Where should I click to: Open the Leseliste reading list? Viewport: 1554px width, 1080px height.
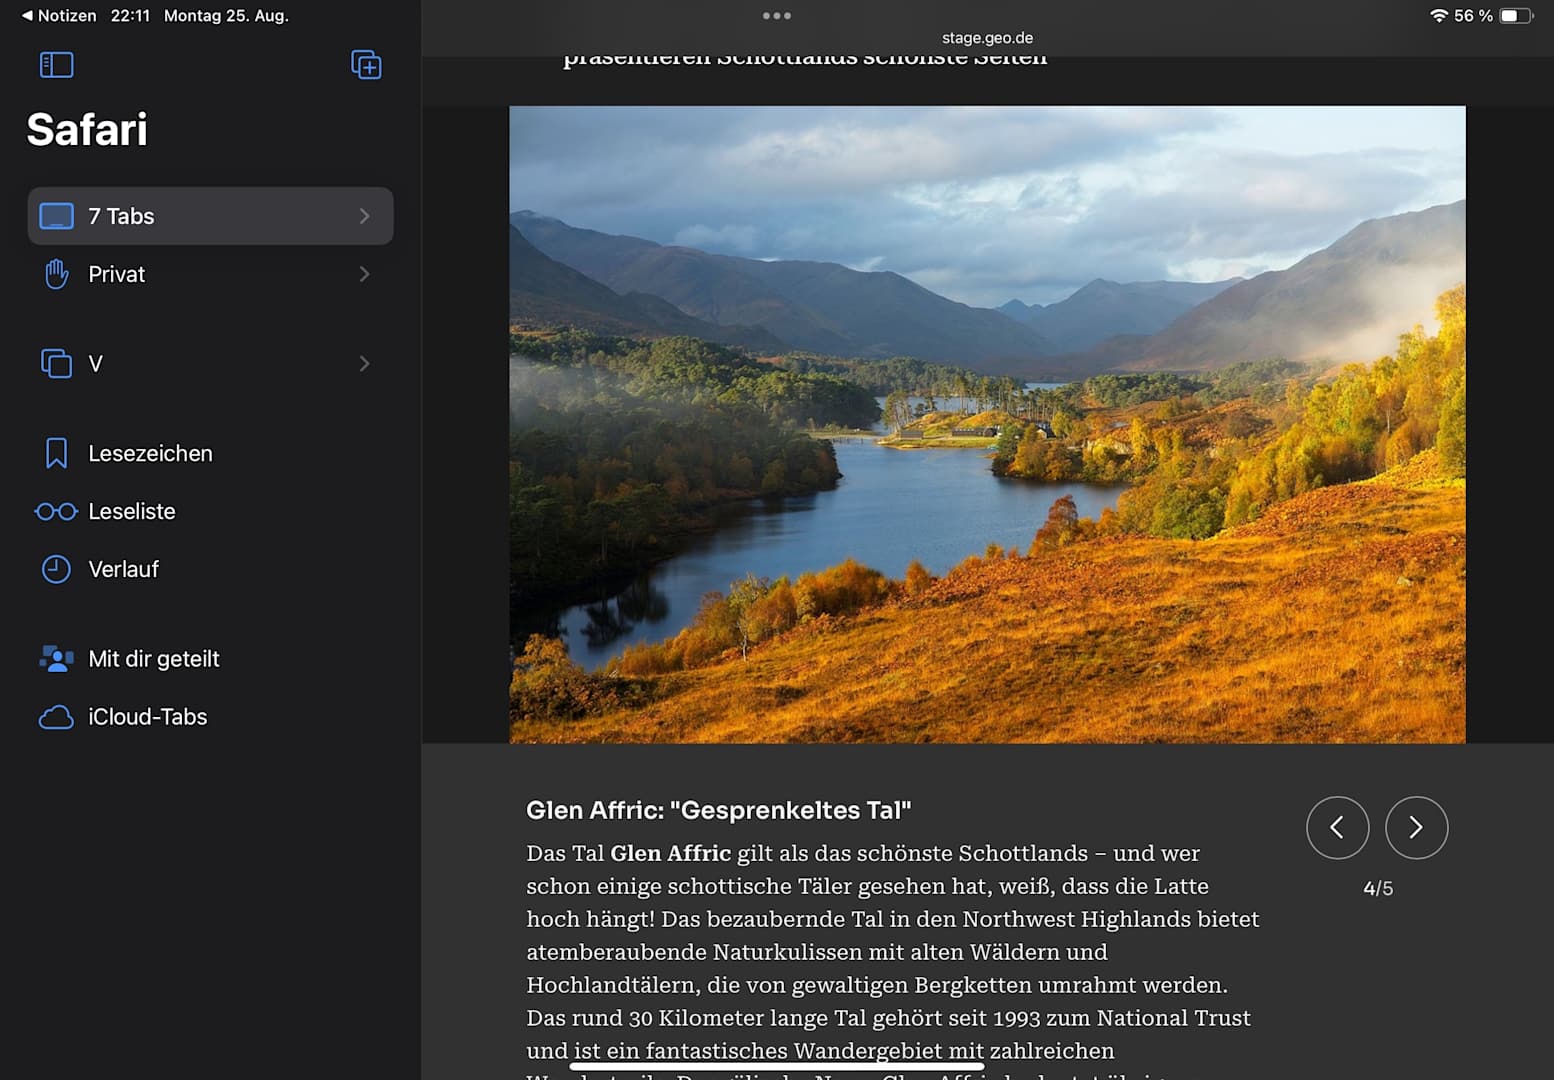(132, 511)
